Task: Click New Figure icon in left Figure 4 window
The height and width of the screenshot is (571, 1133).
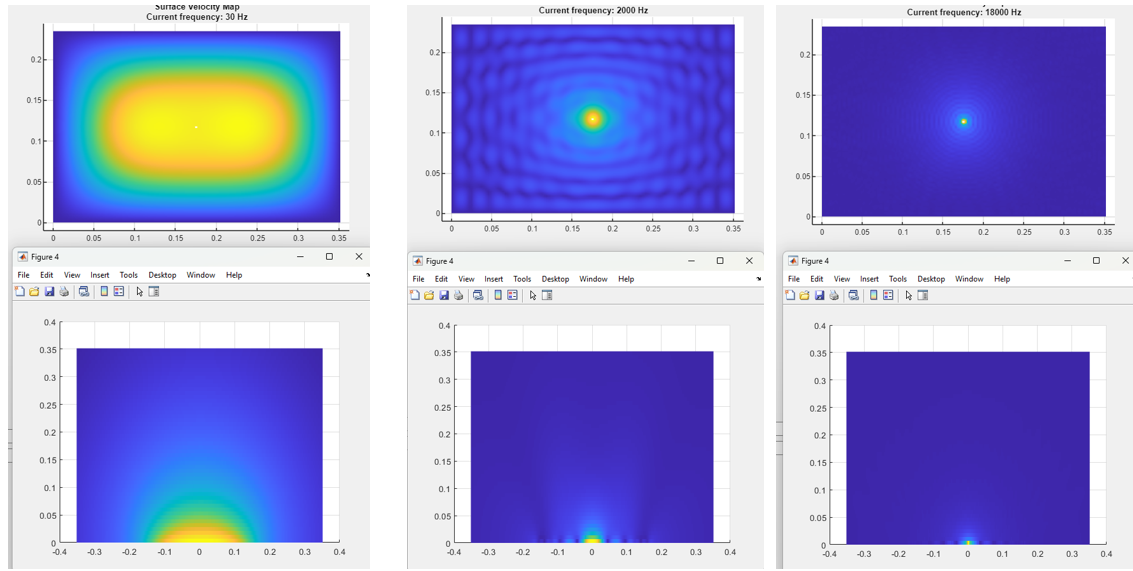Action: coord(20,291)
